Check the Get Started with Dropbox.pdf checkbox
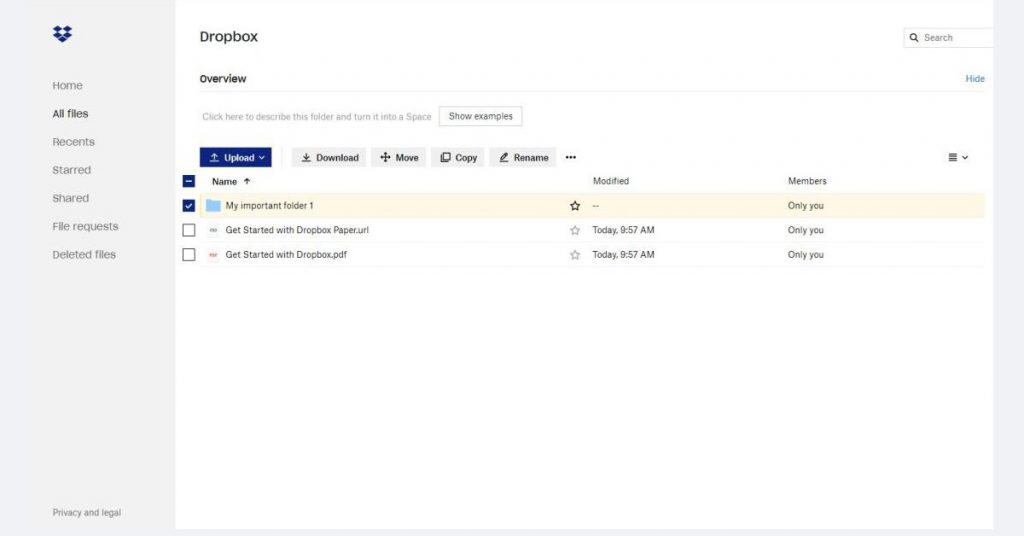This screenshot has width=1024, height=536. coord(189,255)
